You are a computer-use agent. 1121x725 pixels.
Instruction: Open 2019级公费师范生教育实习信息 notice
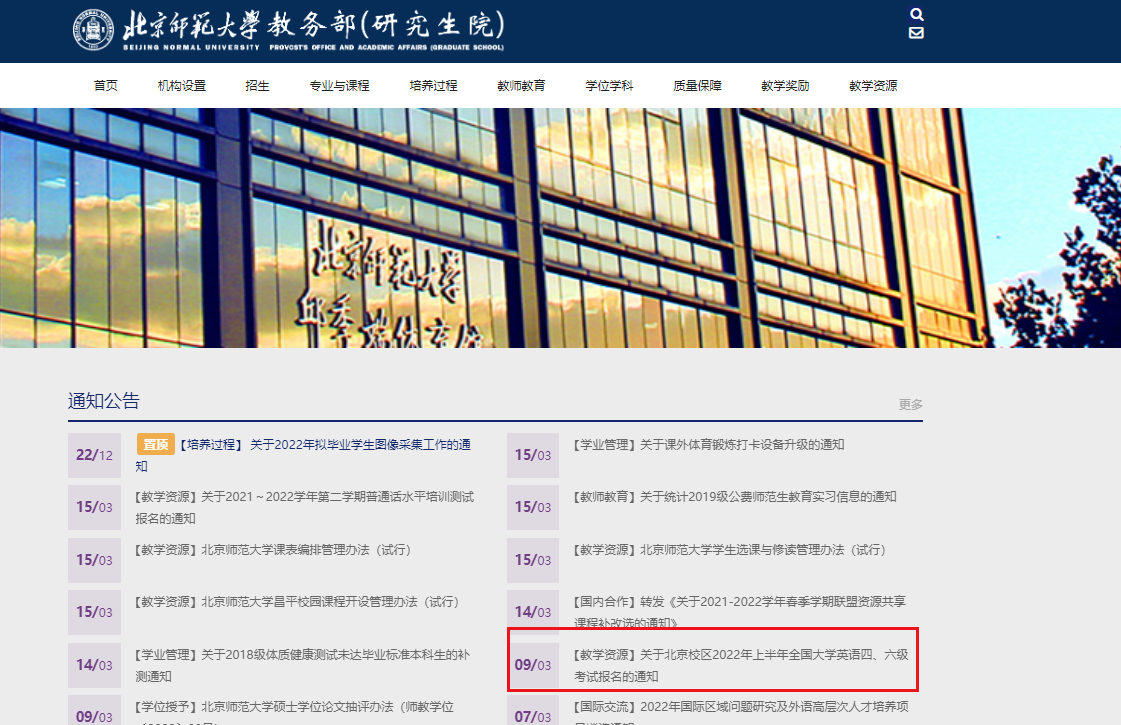click(x=736, y=497)
